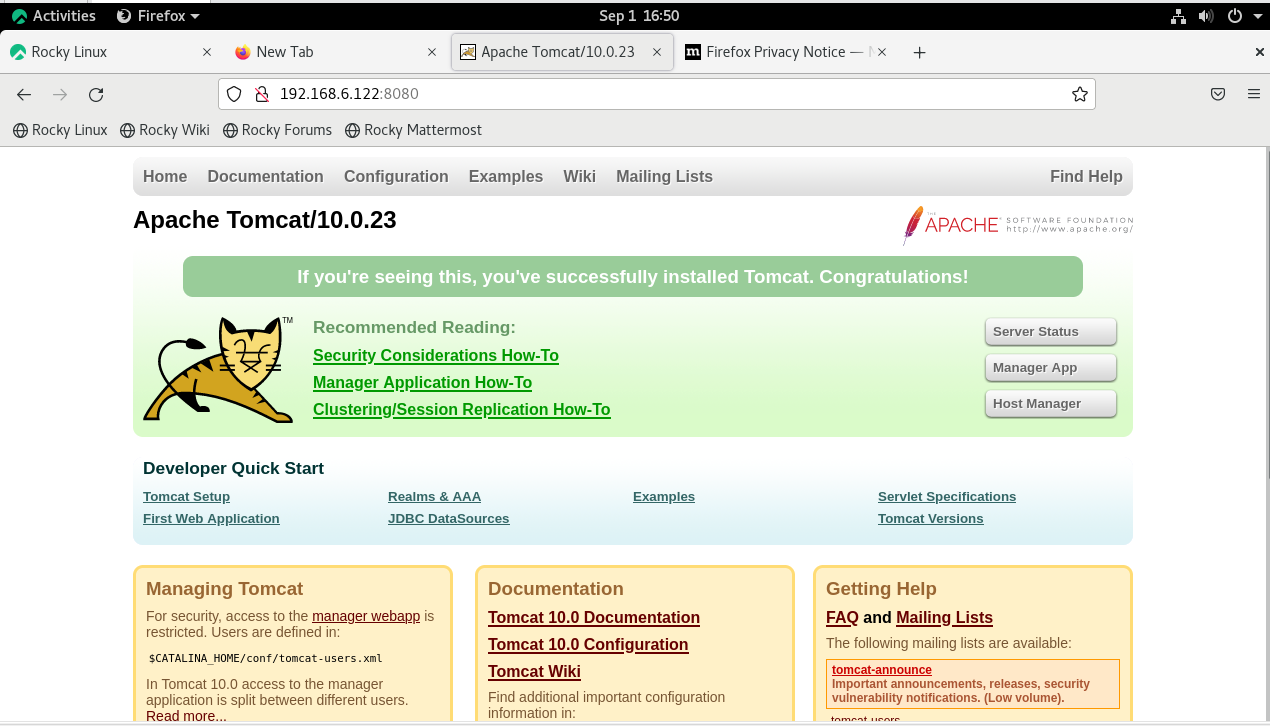This screenshot has width=1270, height=726.
Task: Click the Manager App button
Action: pos(1050,368)
